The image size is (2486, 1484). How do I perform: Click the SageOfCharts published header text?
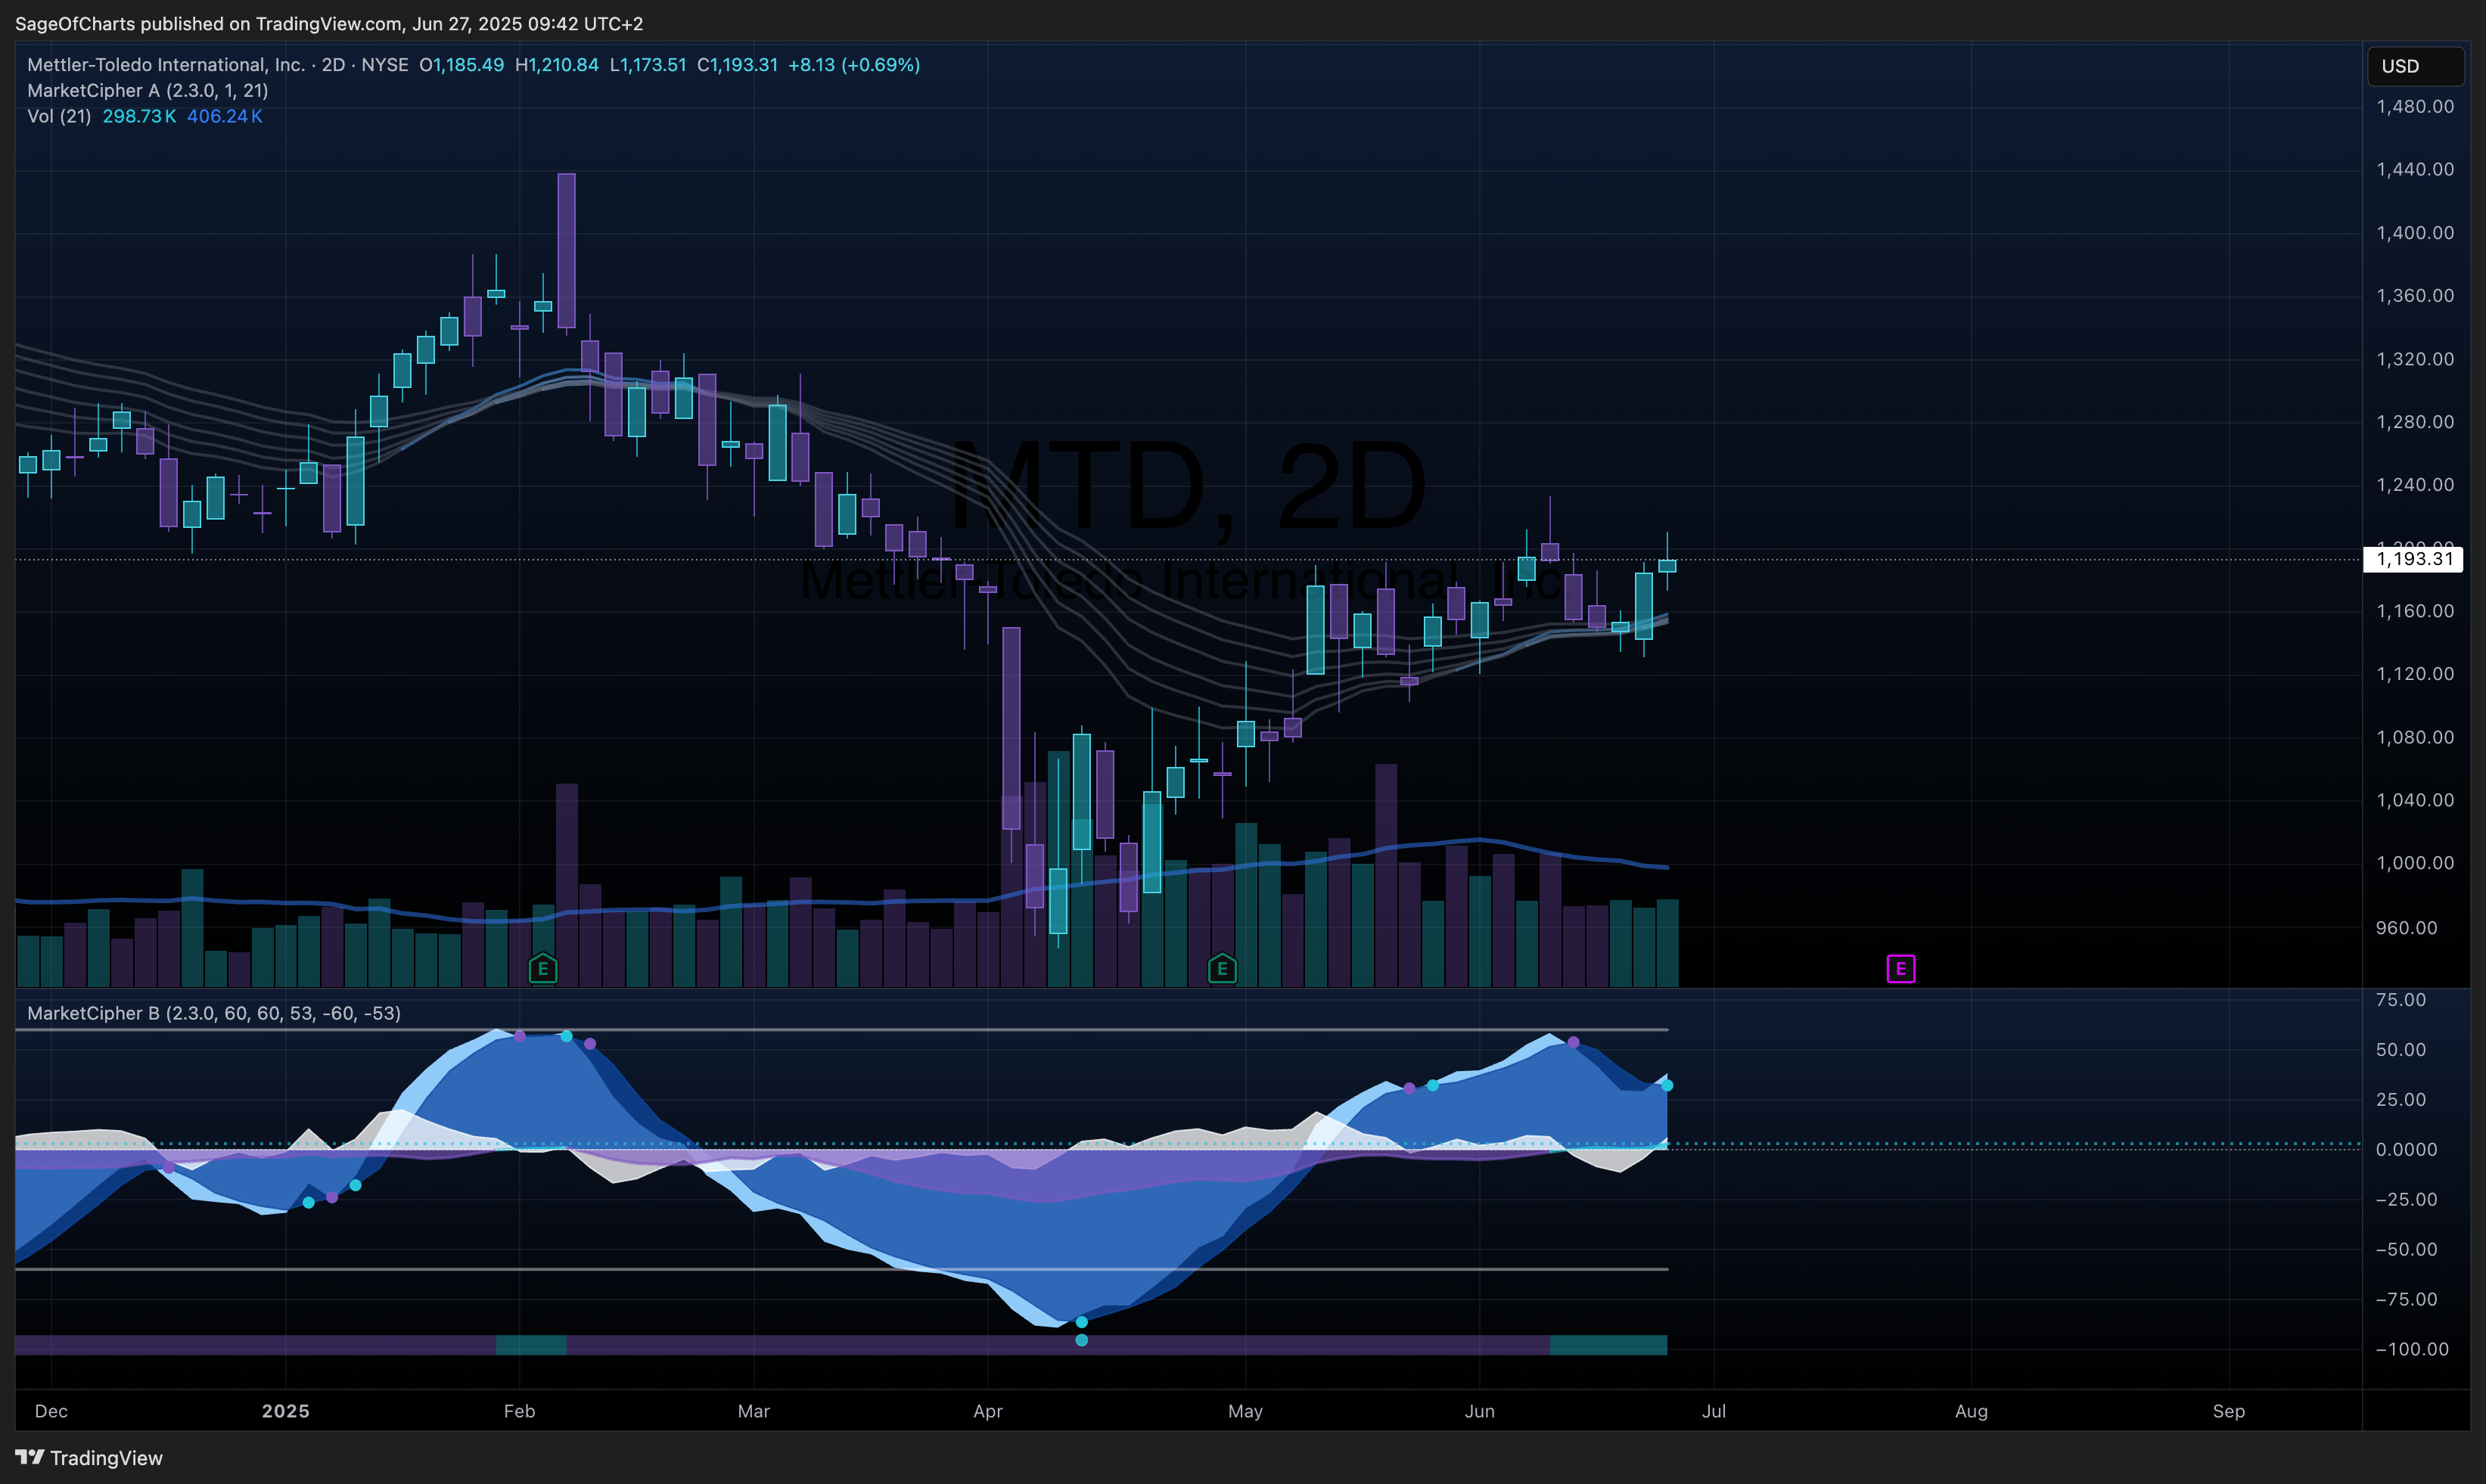click(x=329, y=23)
